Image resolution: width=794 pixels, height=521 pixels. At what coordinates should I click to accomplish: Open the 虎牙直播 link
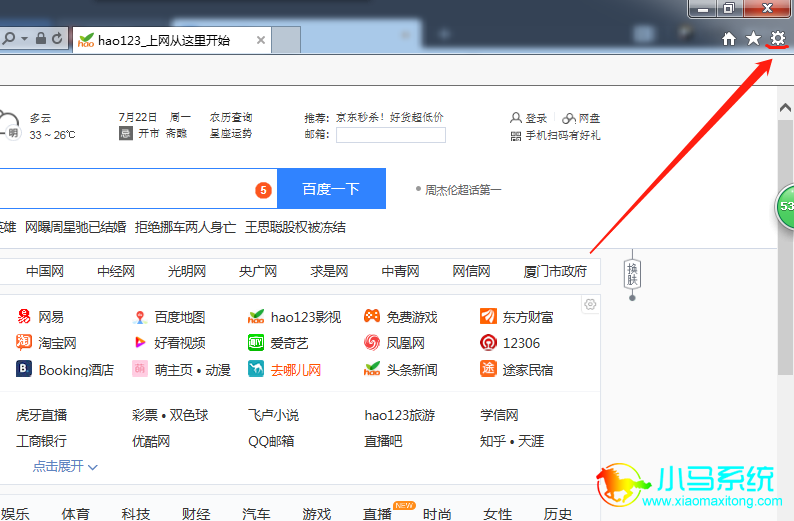(x=42, y=415)
